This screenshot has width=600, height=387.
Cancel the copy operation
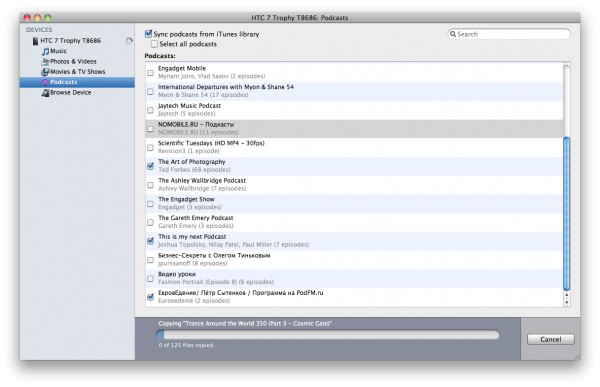click(551, 340)
